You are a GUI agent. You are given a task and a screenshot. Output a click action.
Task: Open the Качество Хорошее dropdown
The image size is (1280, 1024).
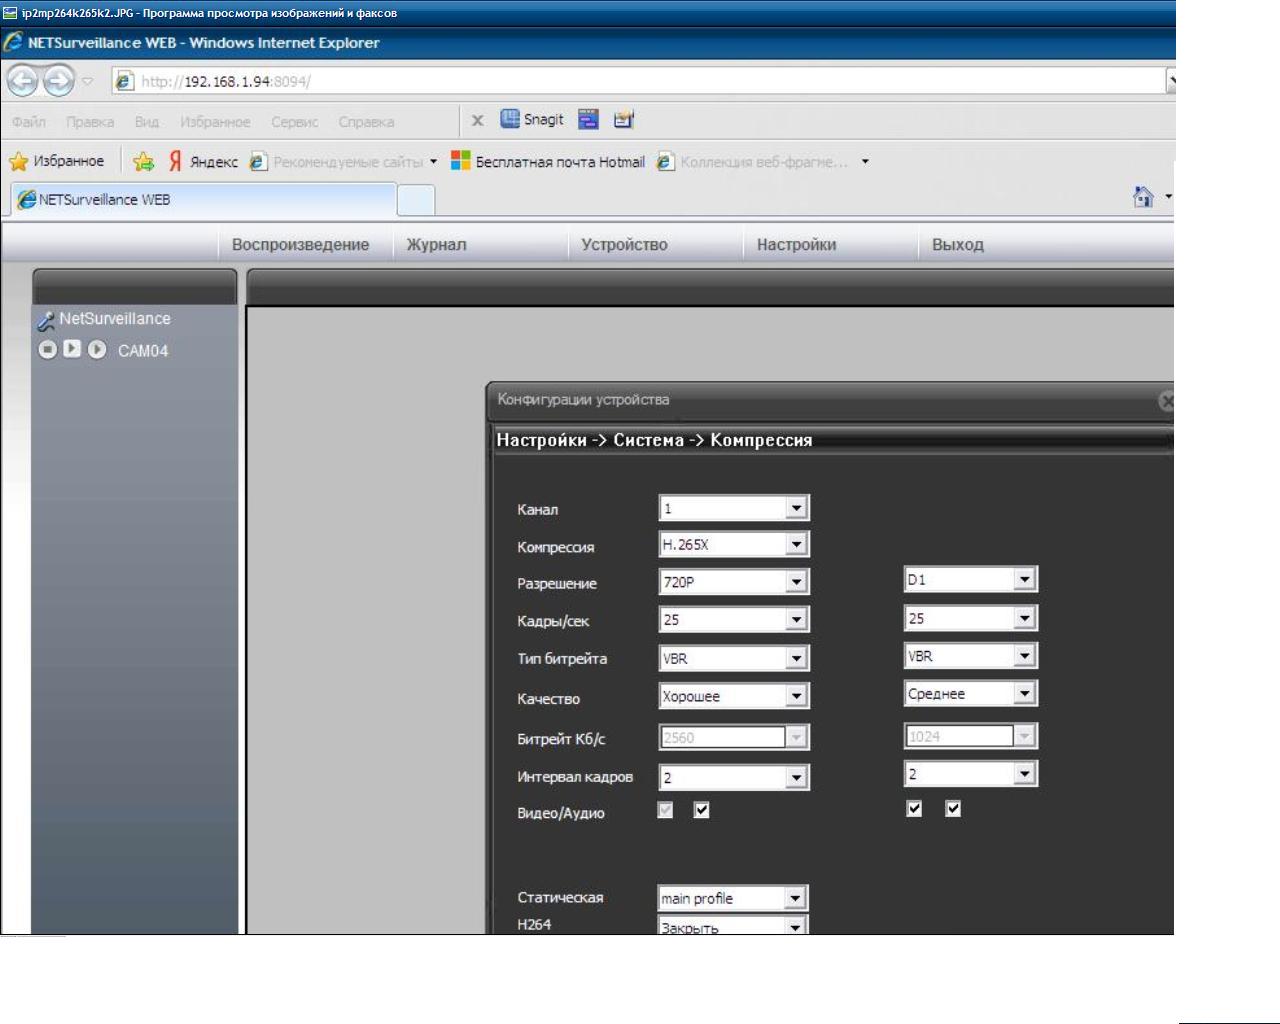[795, 696]
